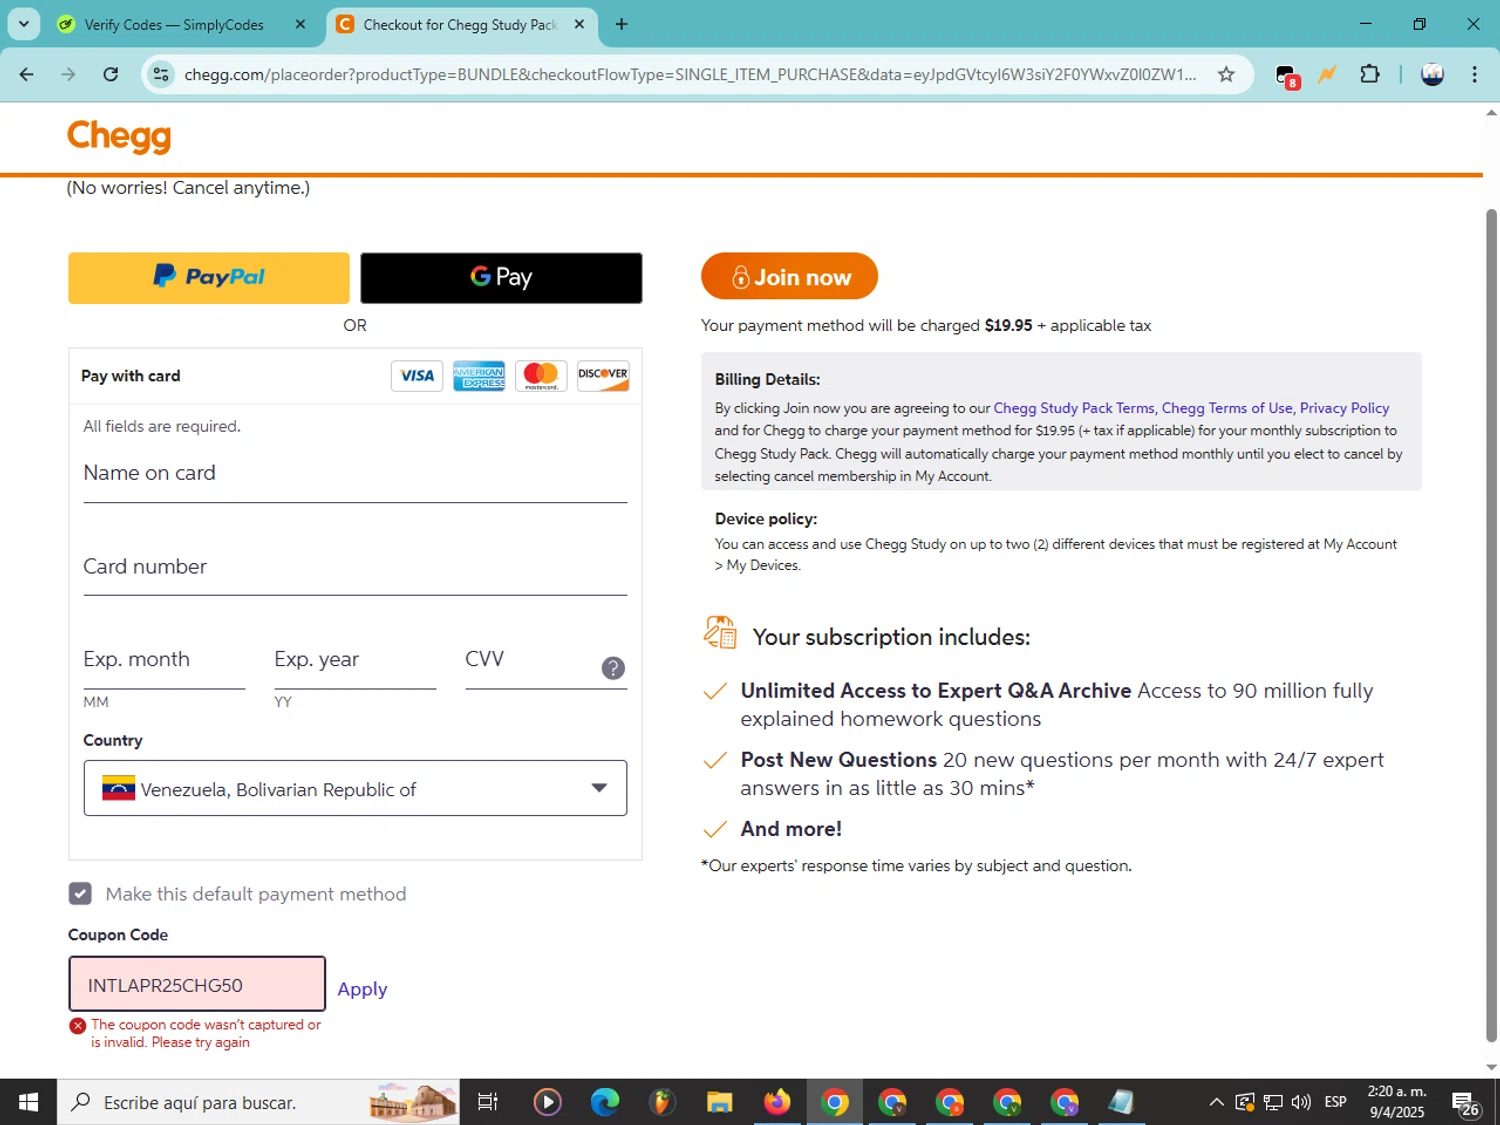This screenshot has height=1125, width=1500.
Task: View site information icon in address bar
Action: pos(160,74)
